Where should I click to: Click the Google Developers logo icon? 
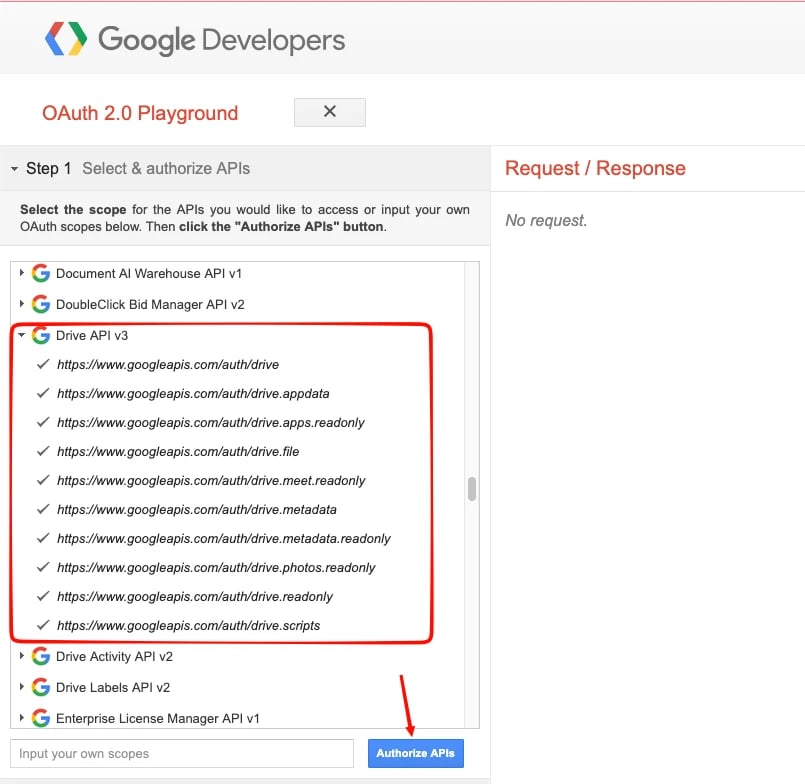(x=66, y=39)
